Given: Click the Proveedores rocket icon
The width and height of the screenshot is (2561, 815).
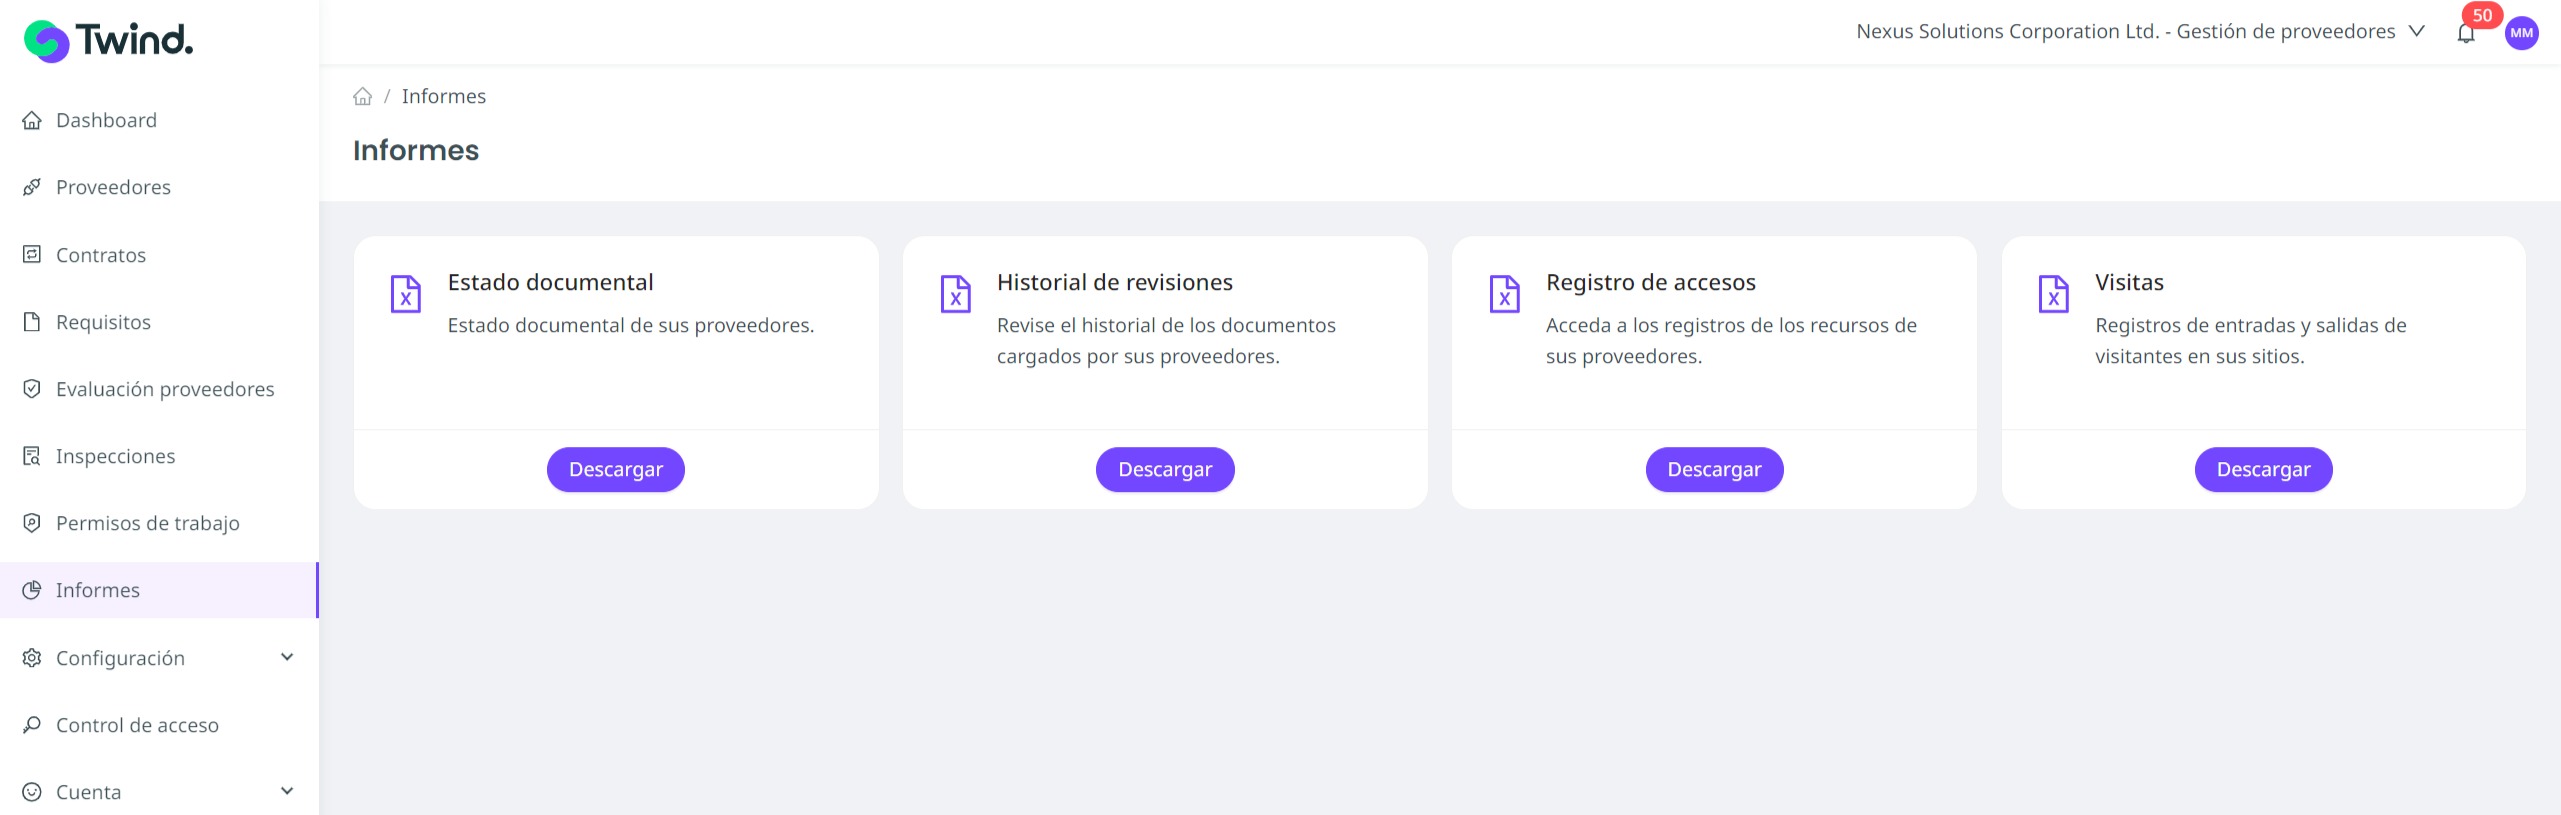Looking at the screenshot, I should pyautogui.click(x=32, y=187).
